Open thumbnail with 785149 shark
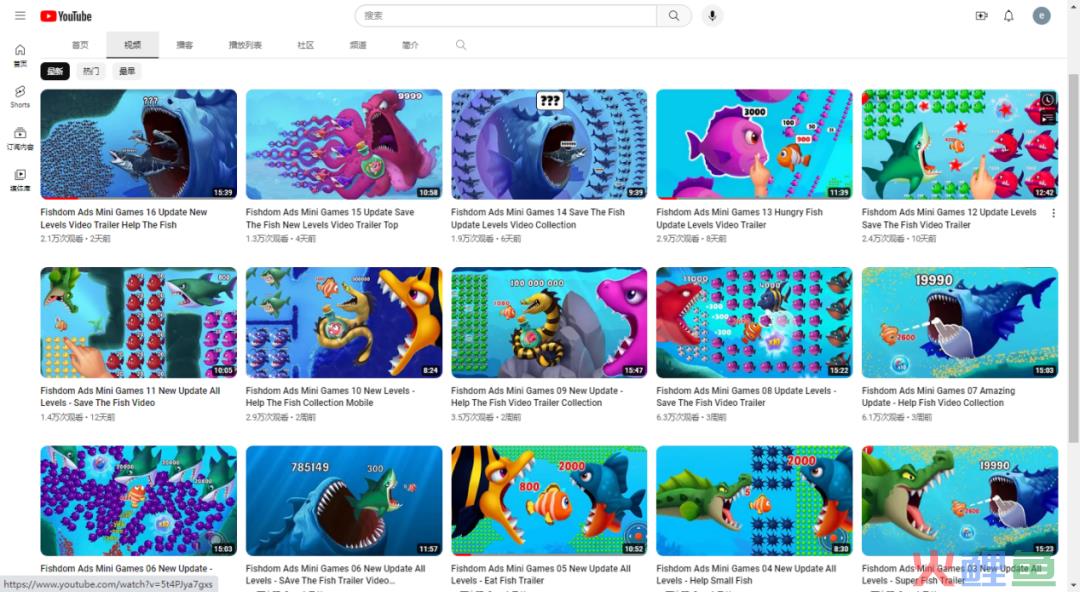1080x592 pixels. pyautogui.click(x=344, y=500)
